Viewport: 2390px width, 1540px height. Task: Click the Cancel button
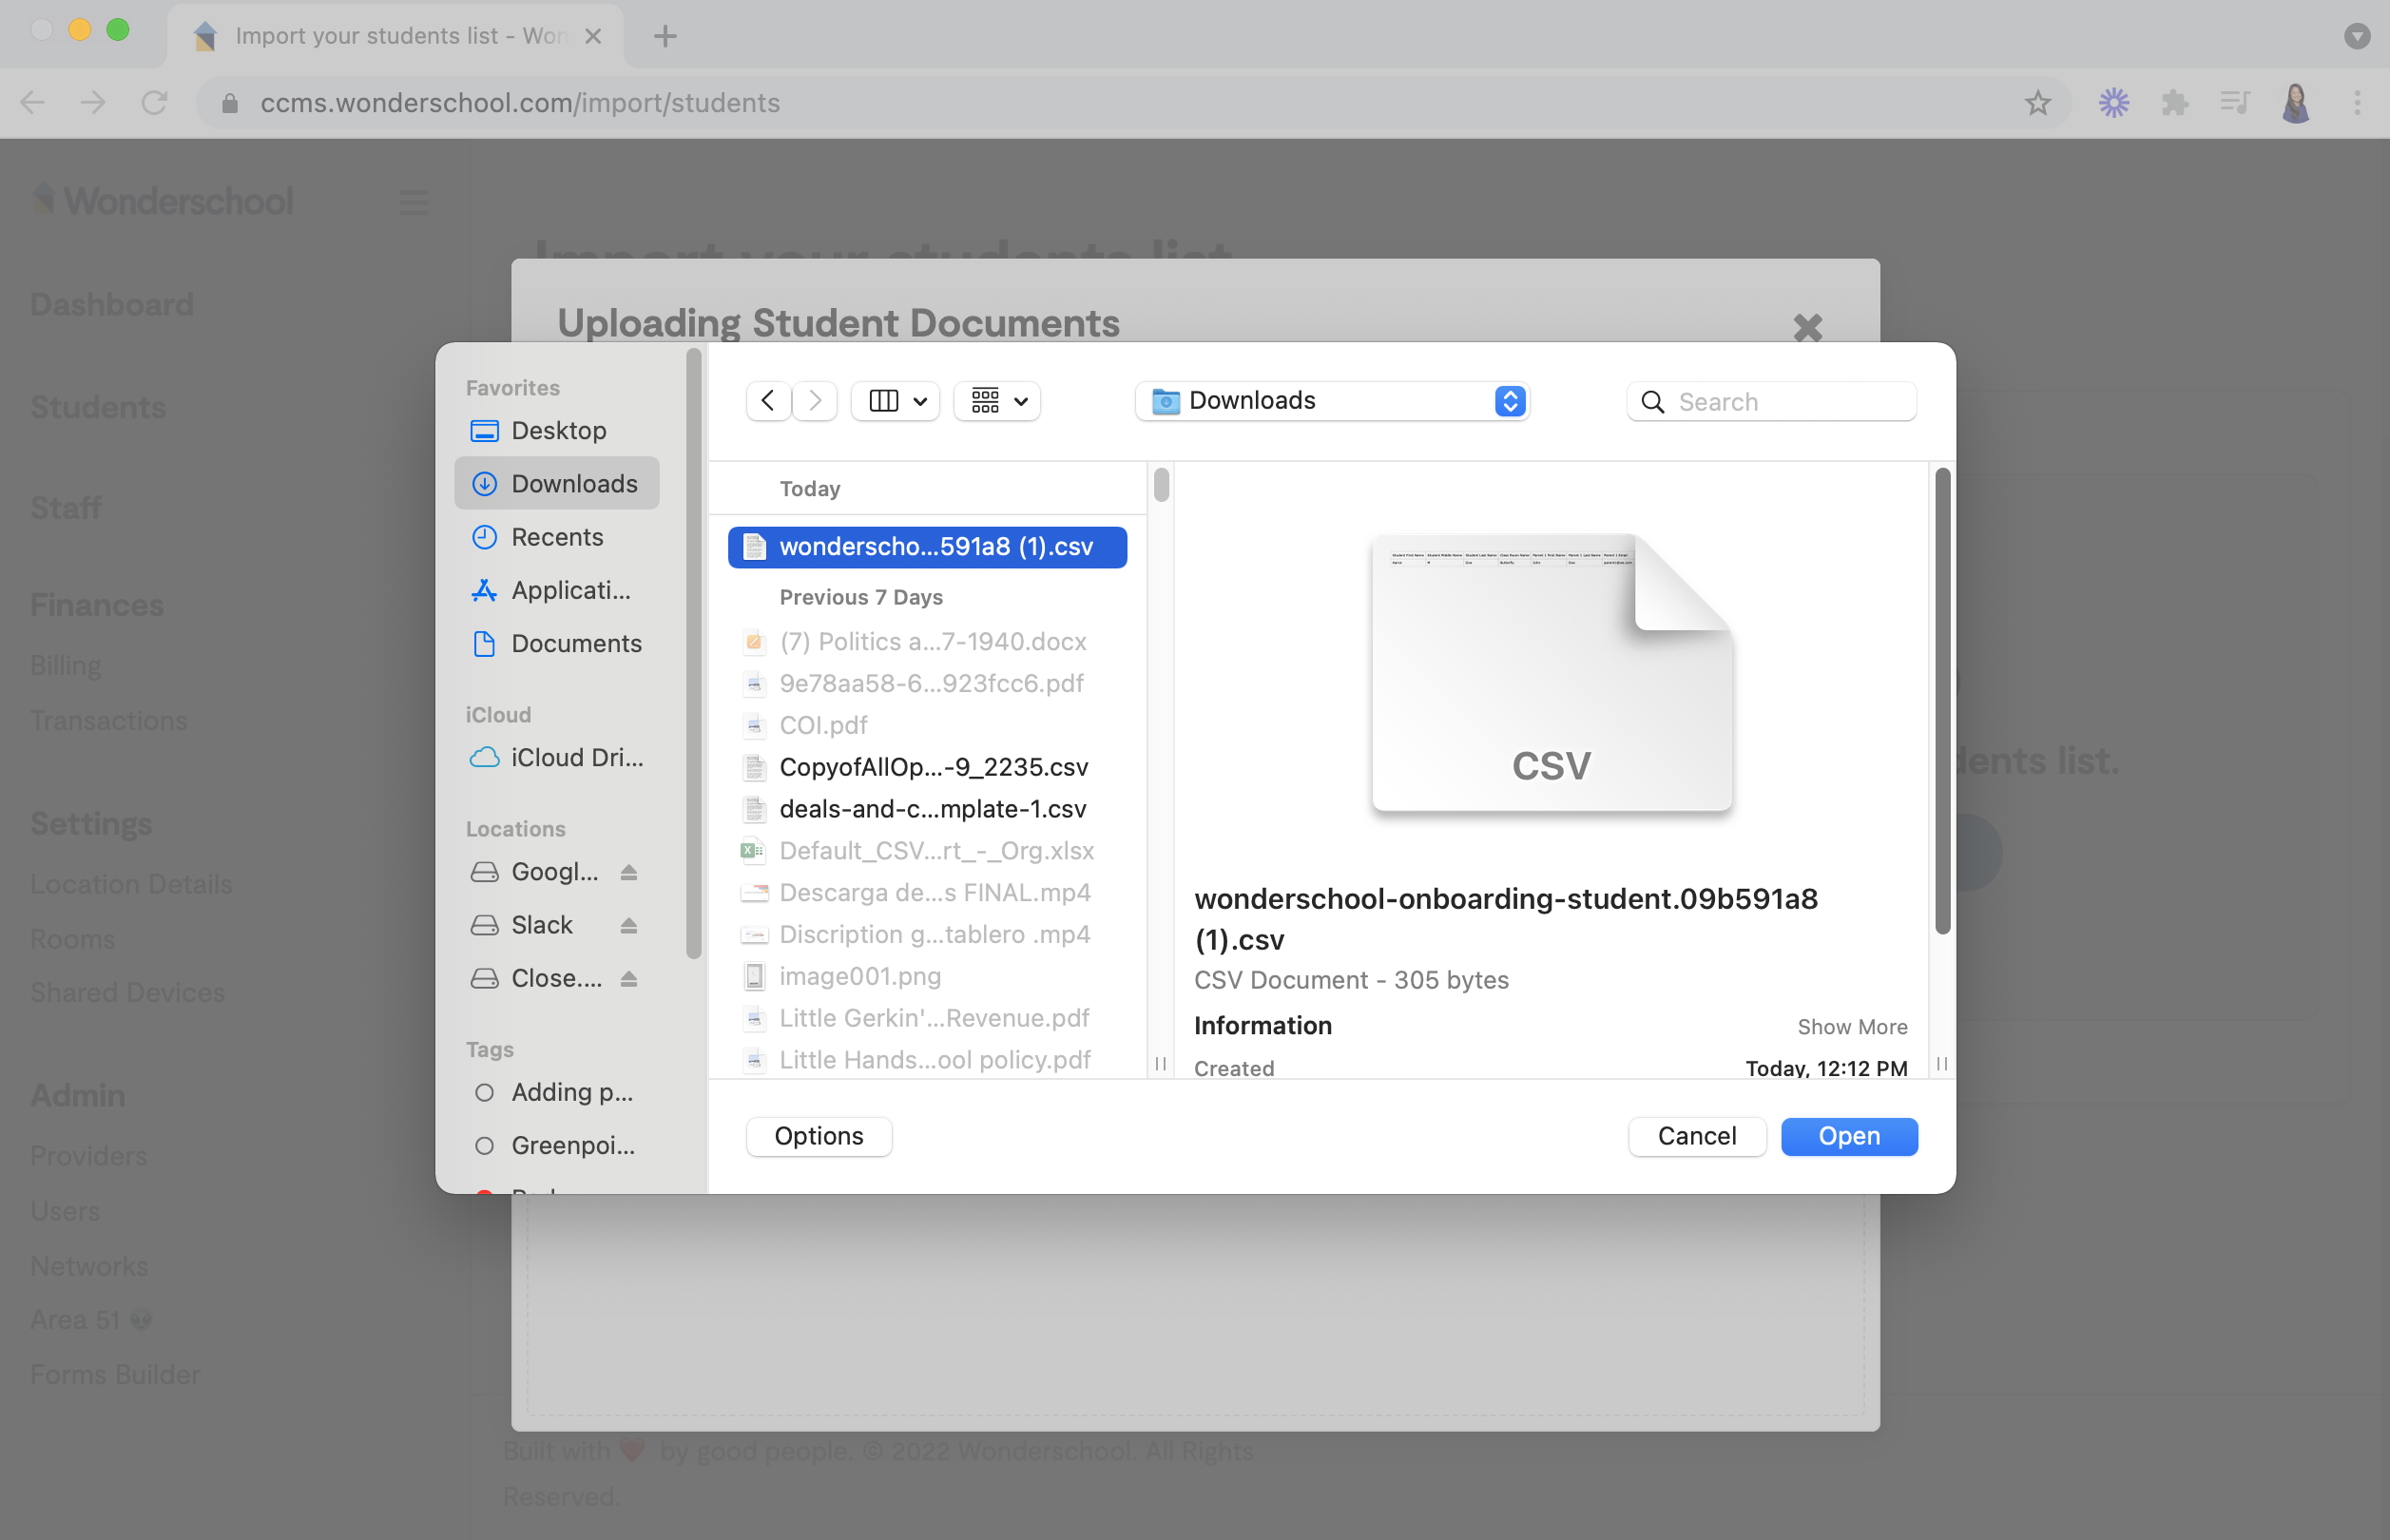[1697, 1136]
